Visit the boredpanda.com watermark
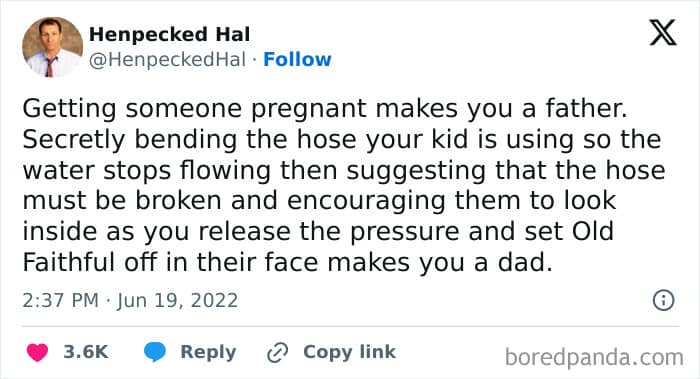 tap(594, 358)
